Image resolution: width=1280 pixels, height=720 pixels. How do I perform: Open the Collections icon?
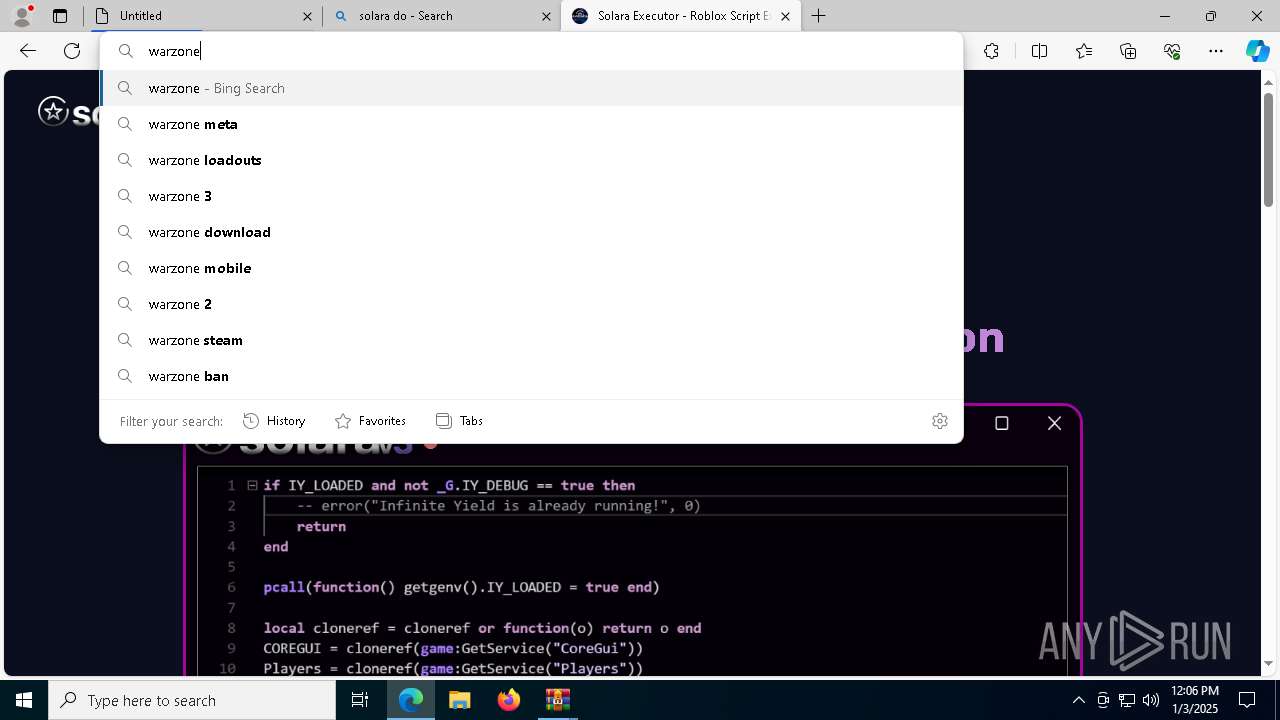[x=1128, y=51]
